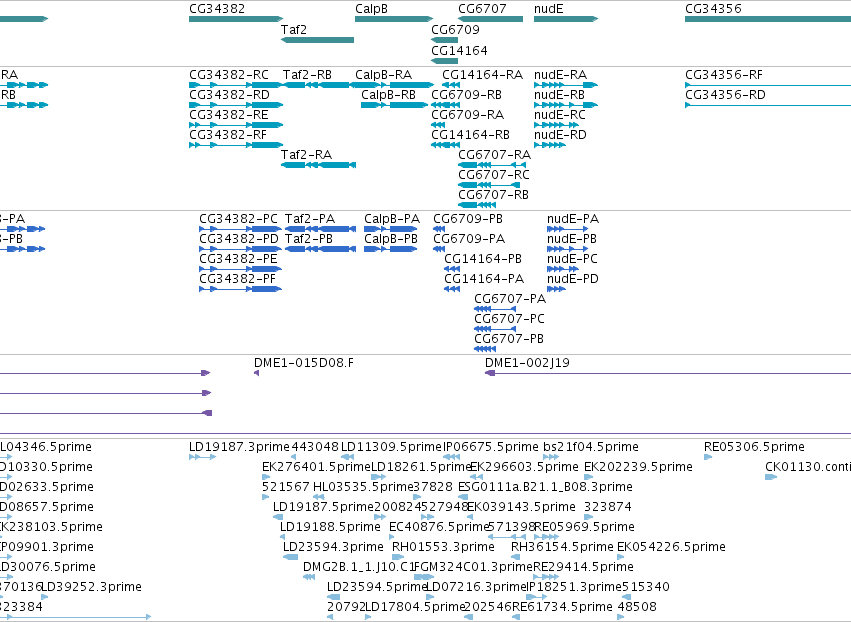851x622 pixels.
Task: Click the CG34356 gene bar glyph
Action: pos(768,19)
